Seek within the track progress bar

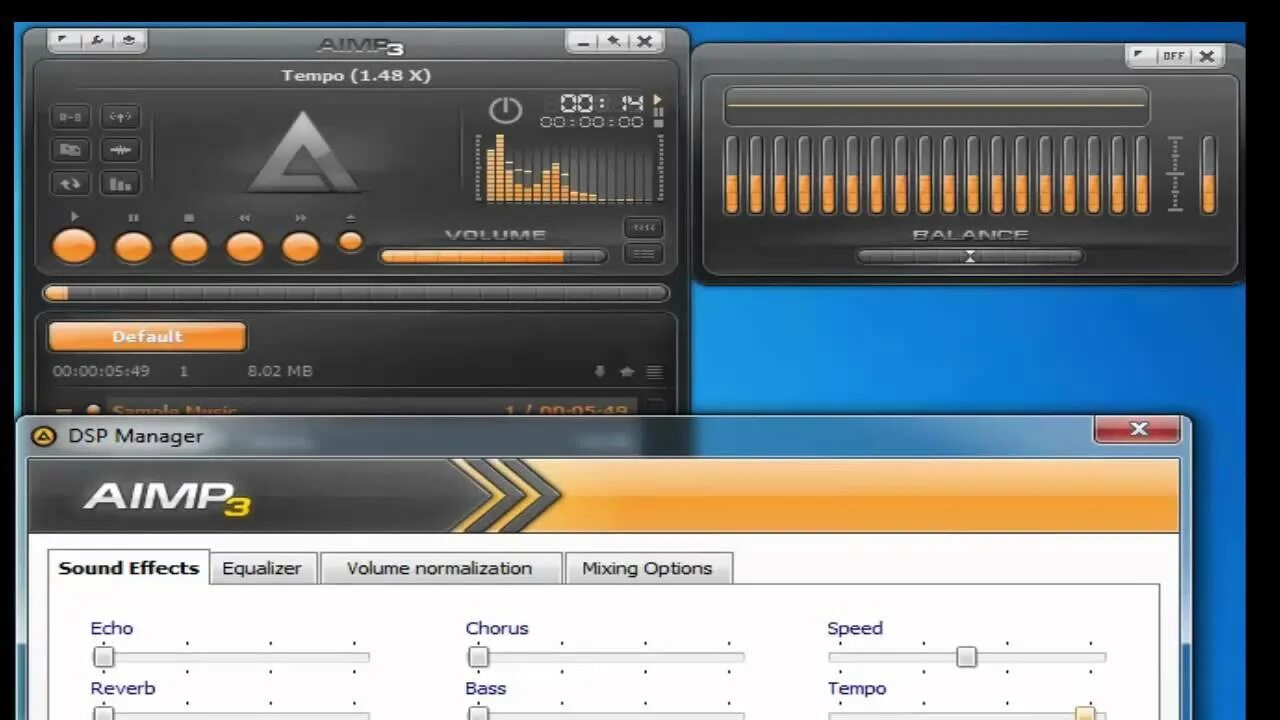pyautogui.click(x=356, y=293)
